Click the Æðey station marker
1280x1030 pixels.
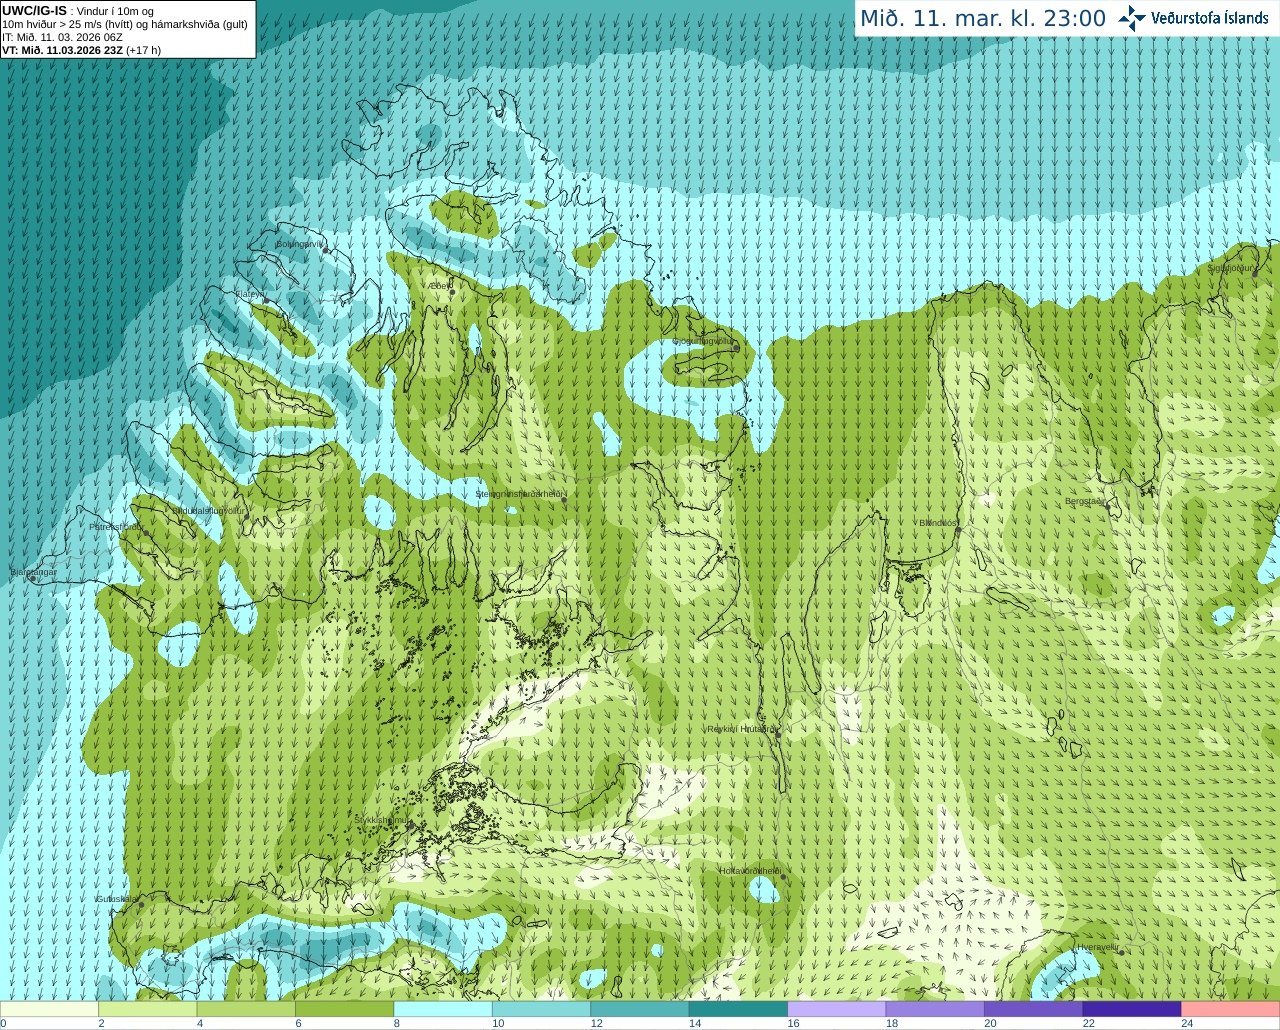452,292
